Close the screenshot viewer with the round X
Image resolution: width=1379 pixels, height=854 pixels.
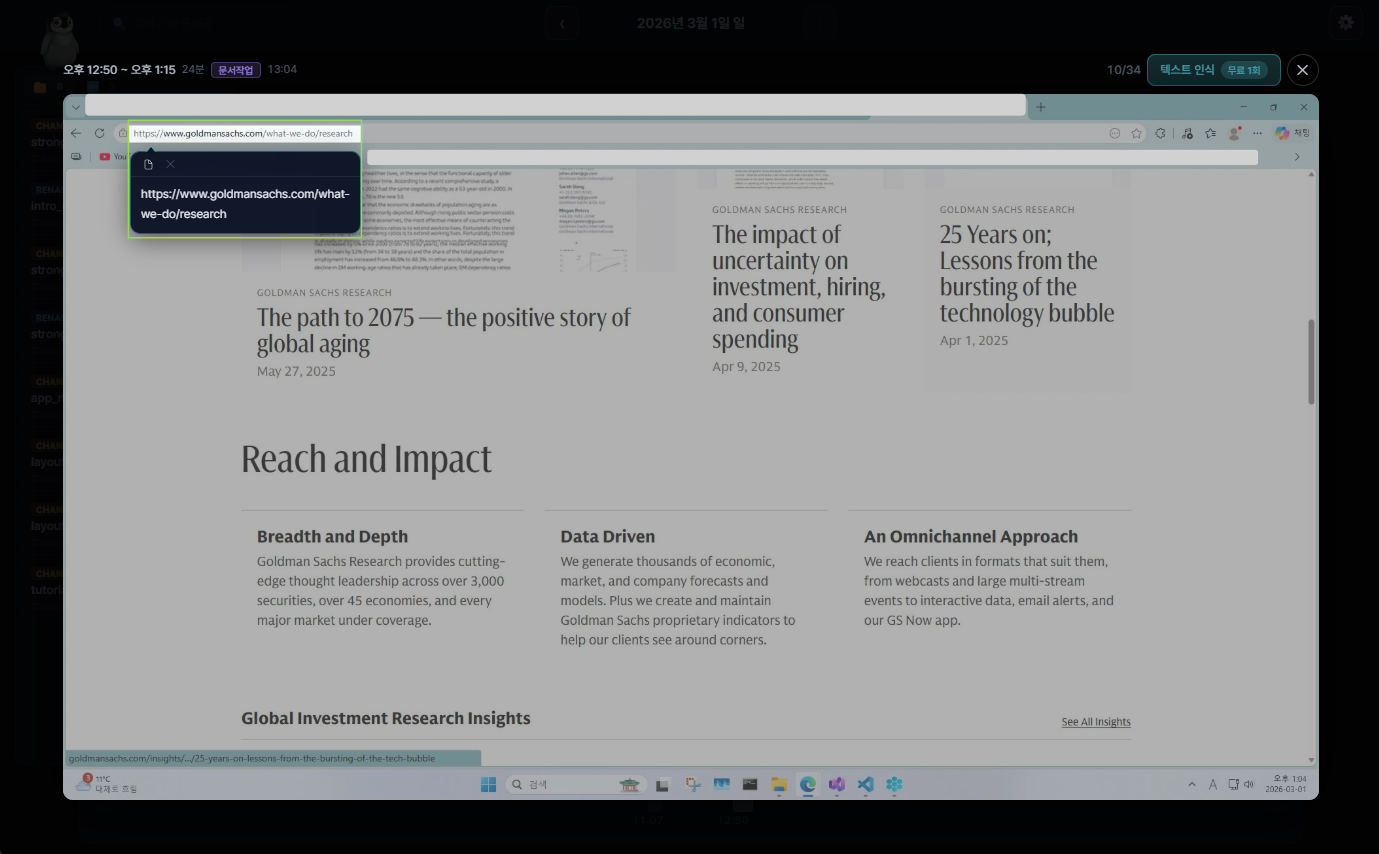(x=1302, y=70)
